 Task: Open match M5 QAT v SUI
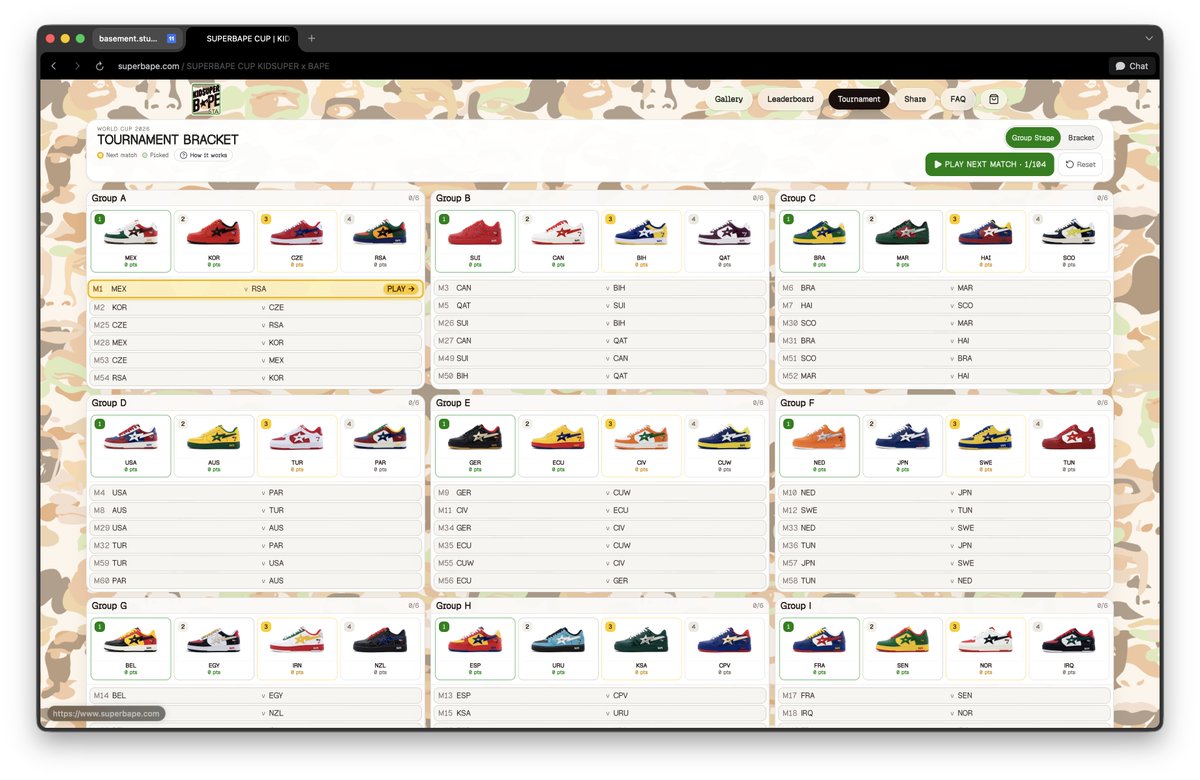click(x=600, y=306)
